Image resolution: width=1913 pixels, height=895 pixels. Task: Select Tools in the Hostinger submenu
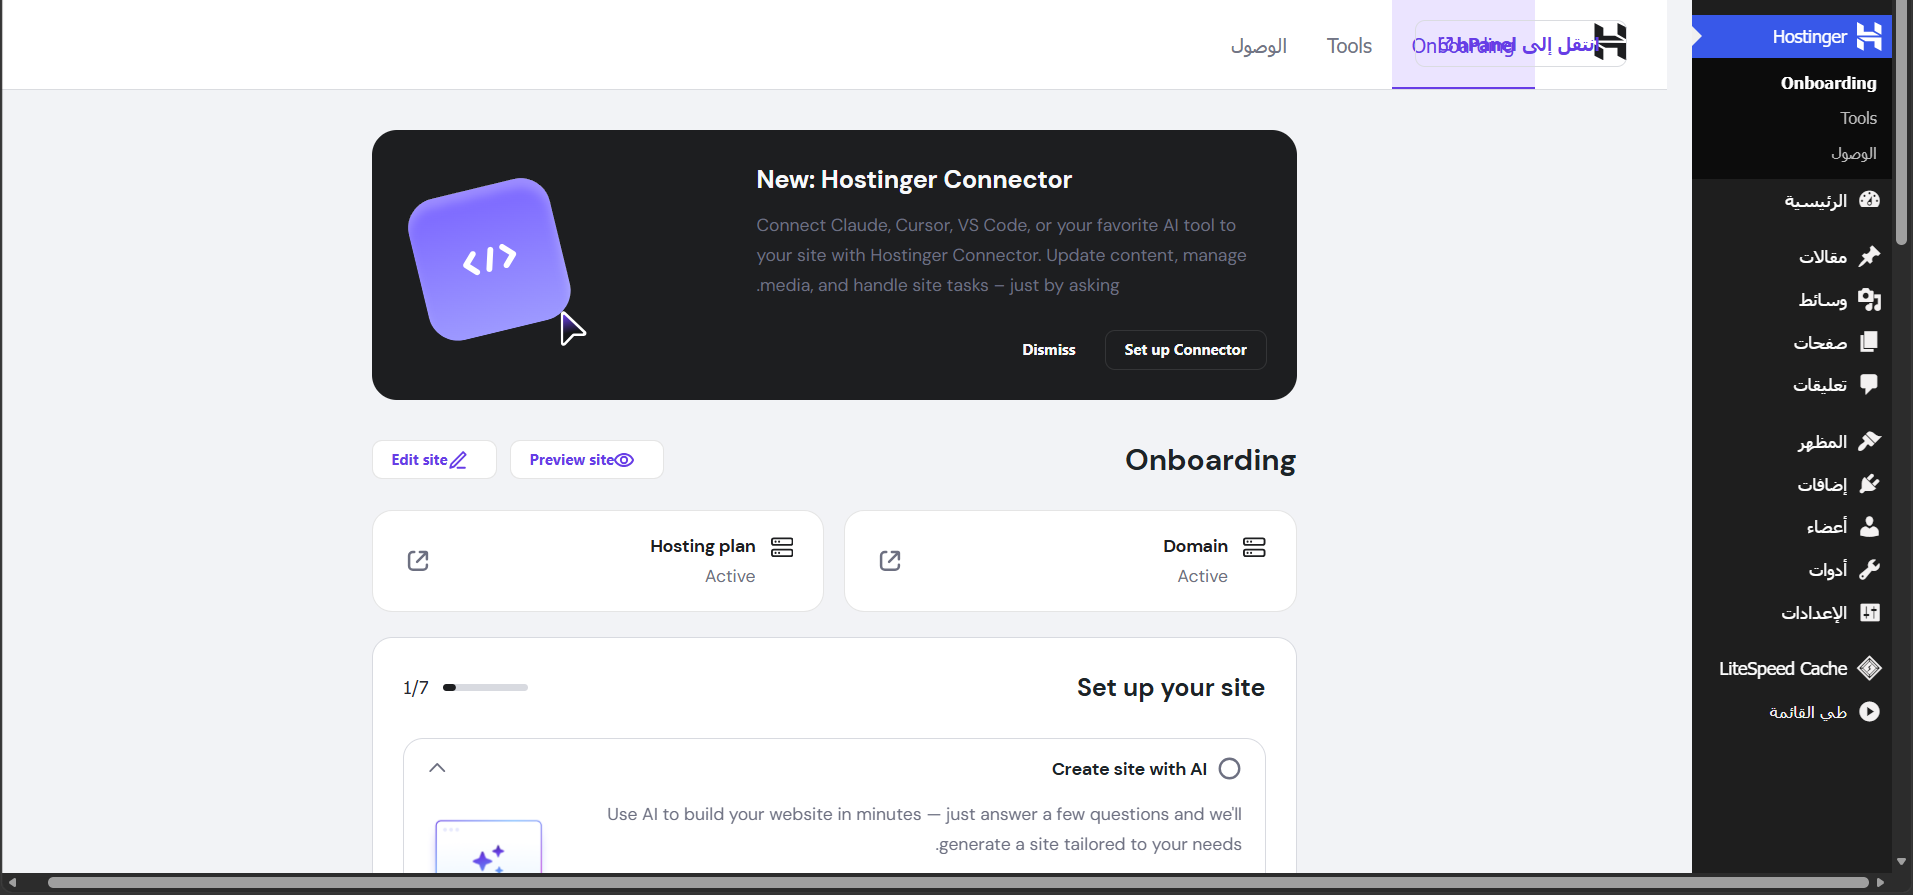(1858, 118)
